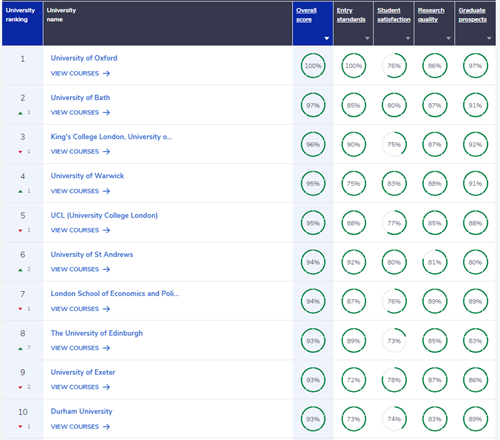Click Overall score sort arrow
This screenshot has height=440, width=500.
(327, 38)
